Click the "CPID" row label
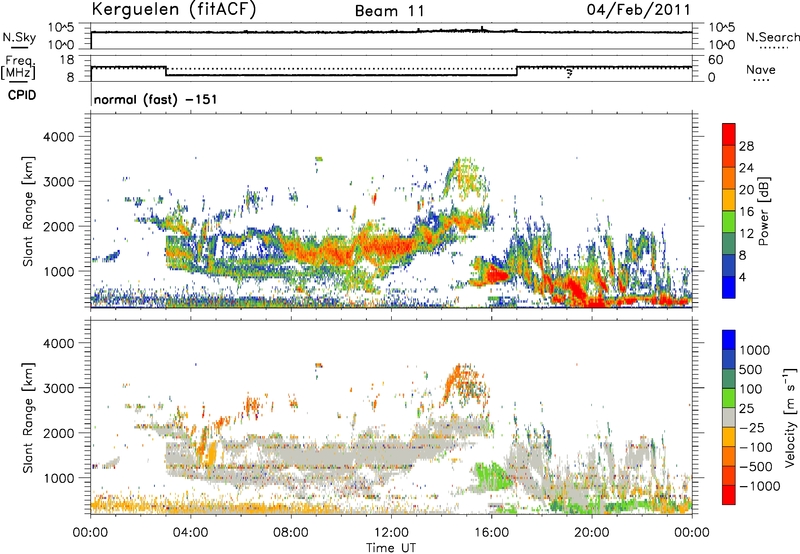The image size is (800, 554). tap(22, 95)
